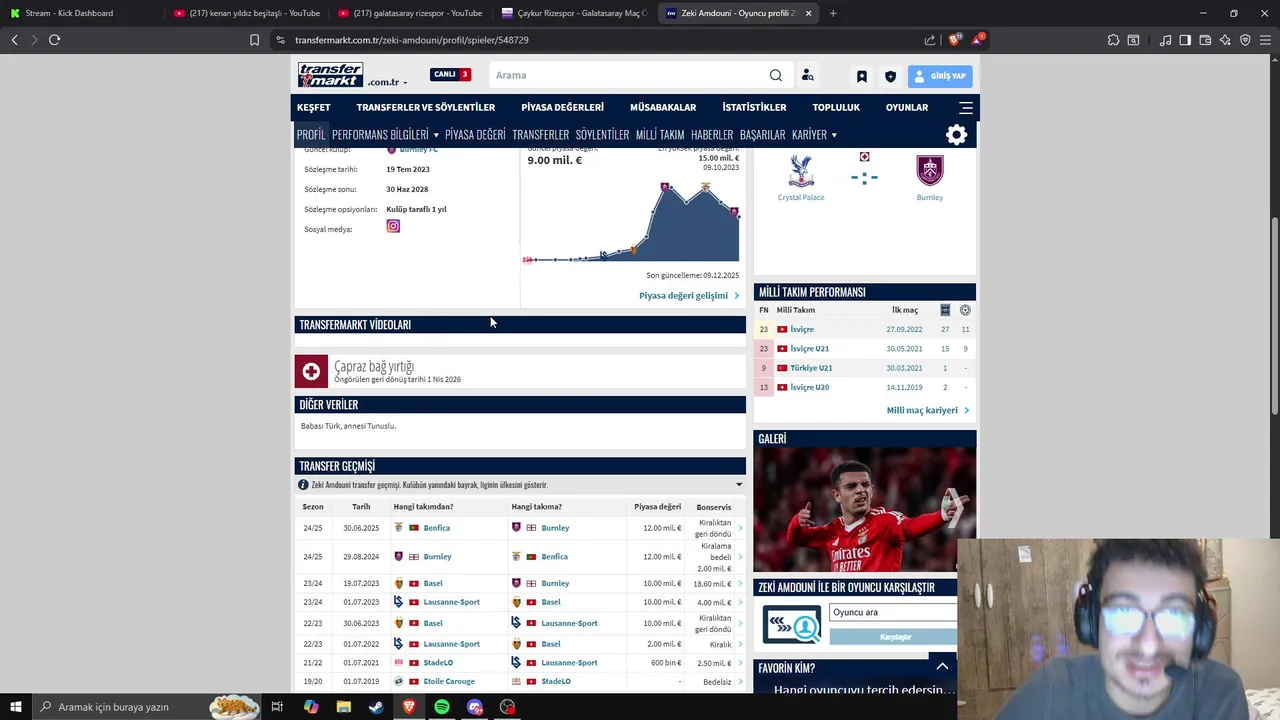The image size is (1280, 720).
Task: Expand the FAVORİN KİM? panel with the up chevron
Action: click(942, 667)
